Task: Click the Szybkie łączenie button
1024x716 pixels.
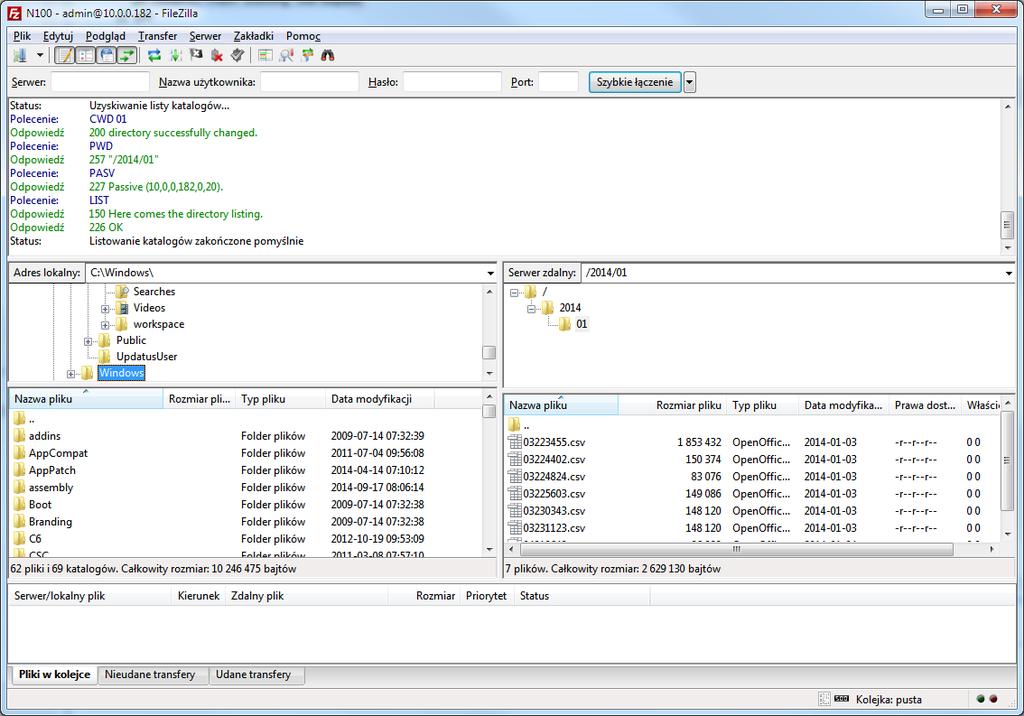Action: (635, 82)
